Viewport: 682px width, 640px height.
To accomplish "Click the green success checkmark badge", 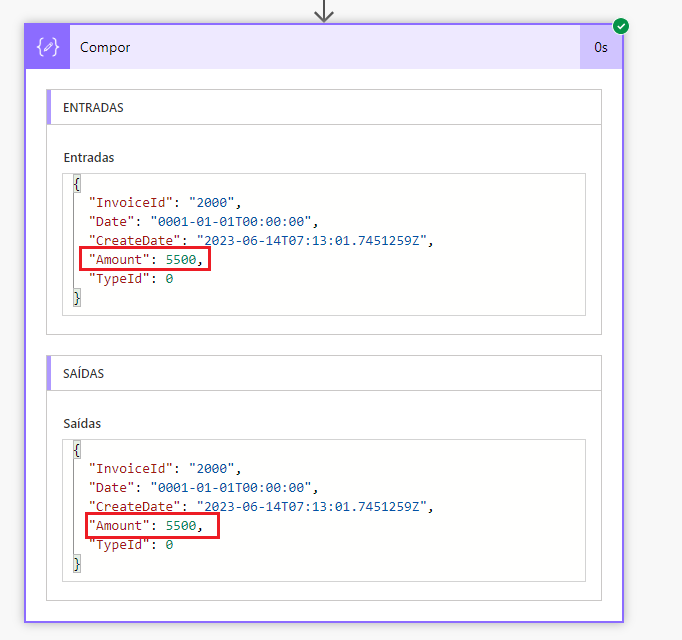I will click(621, 26).
